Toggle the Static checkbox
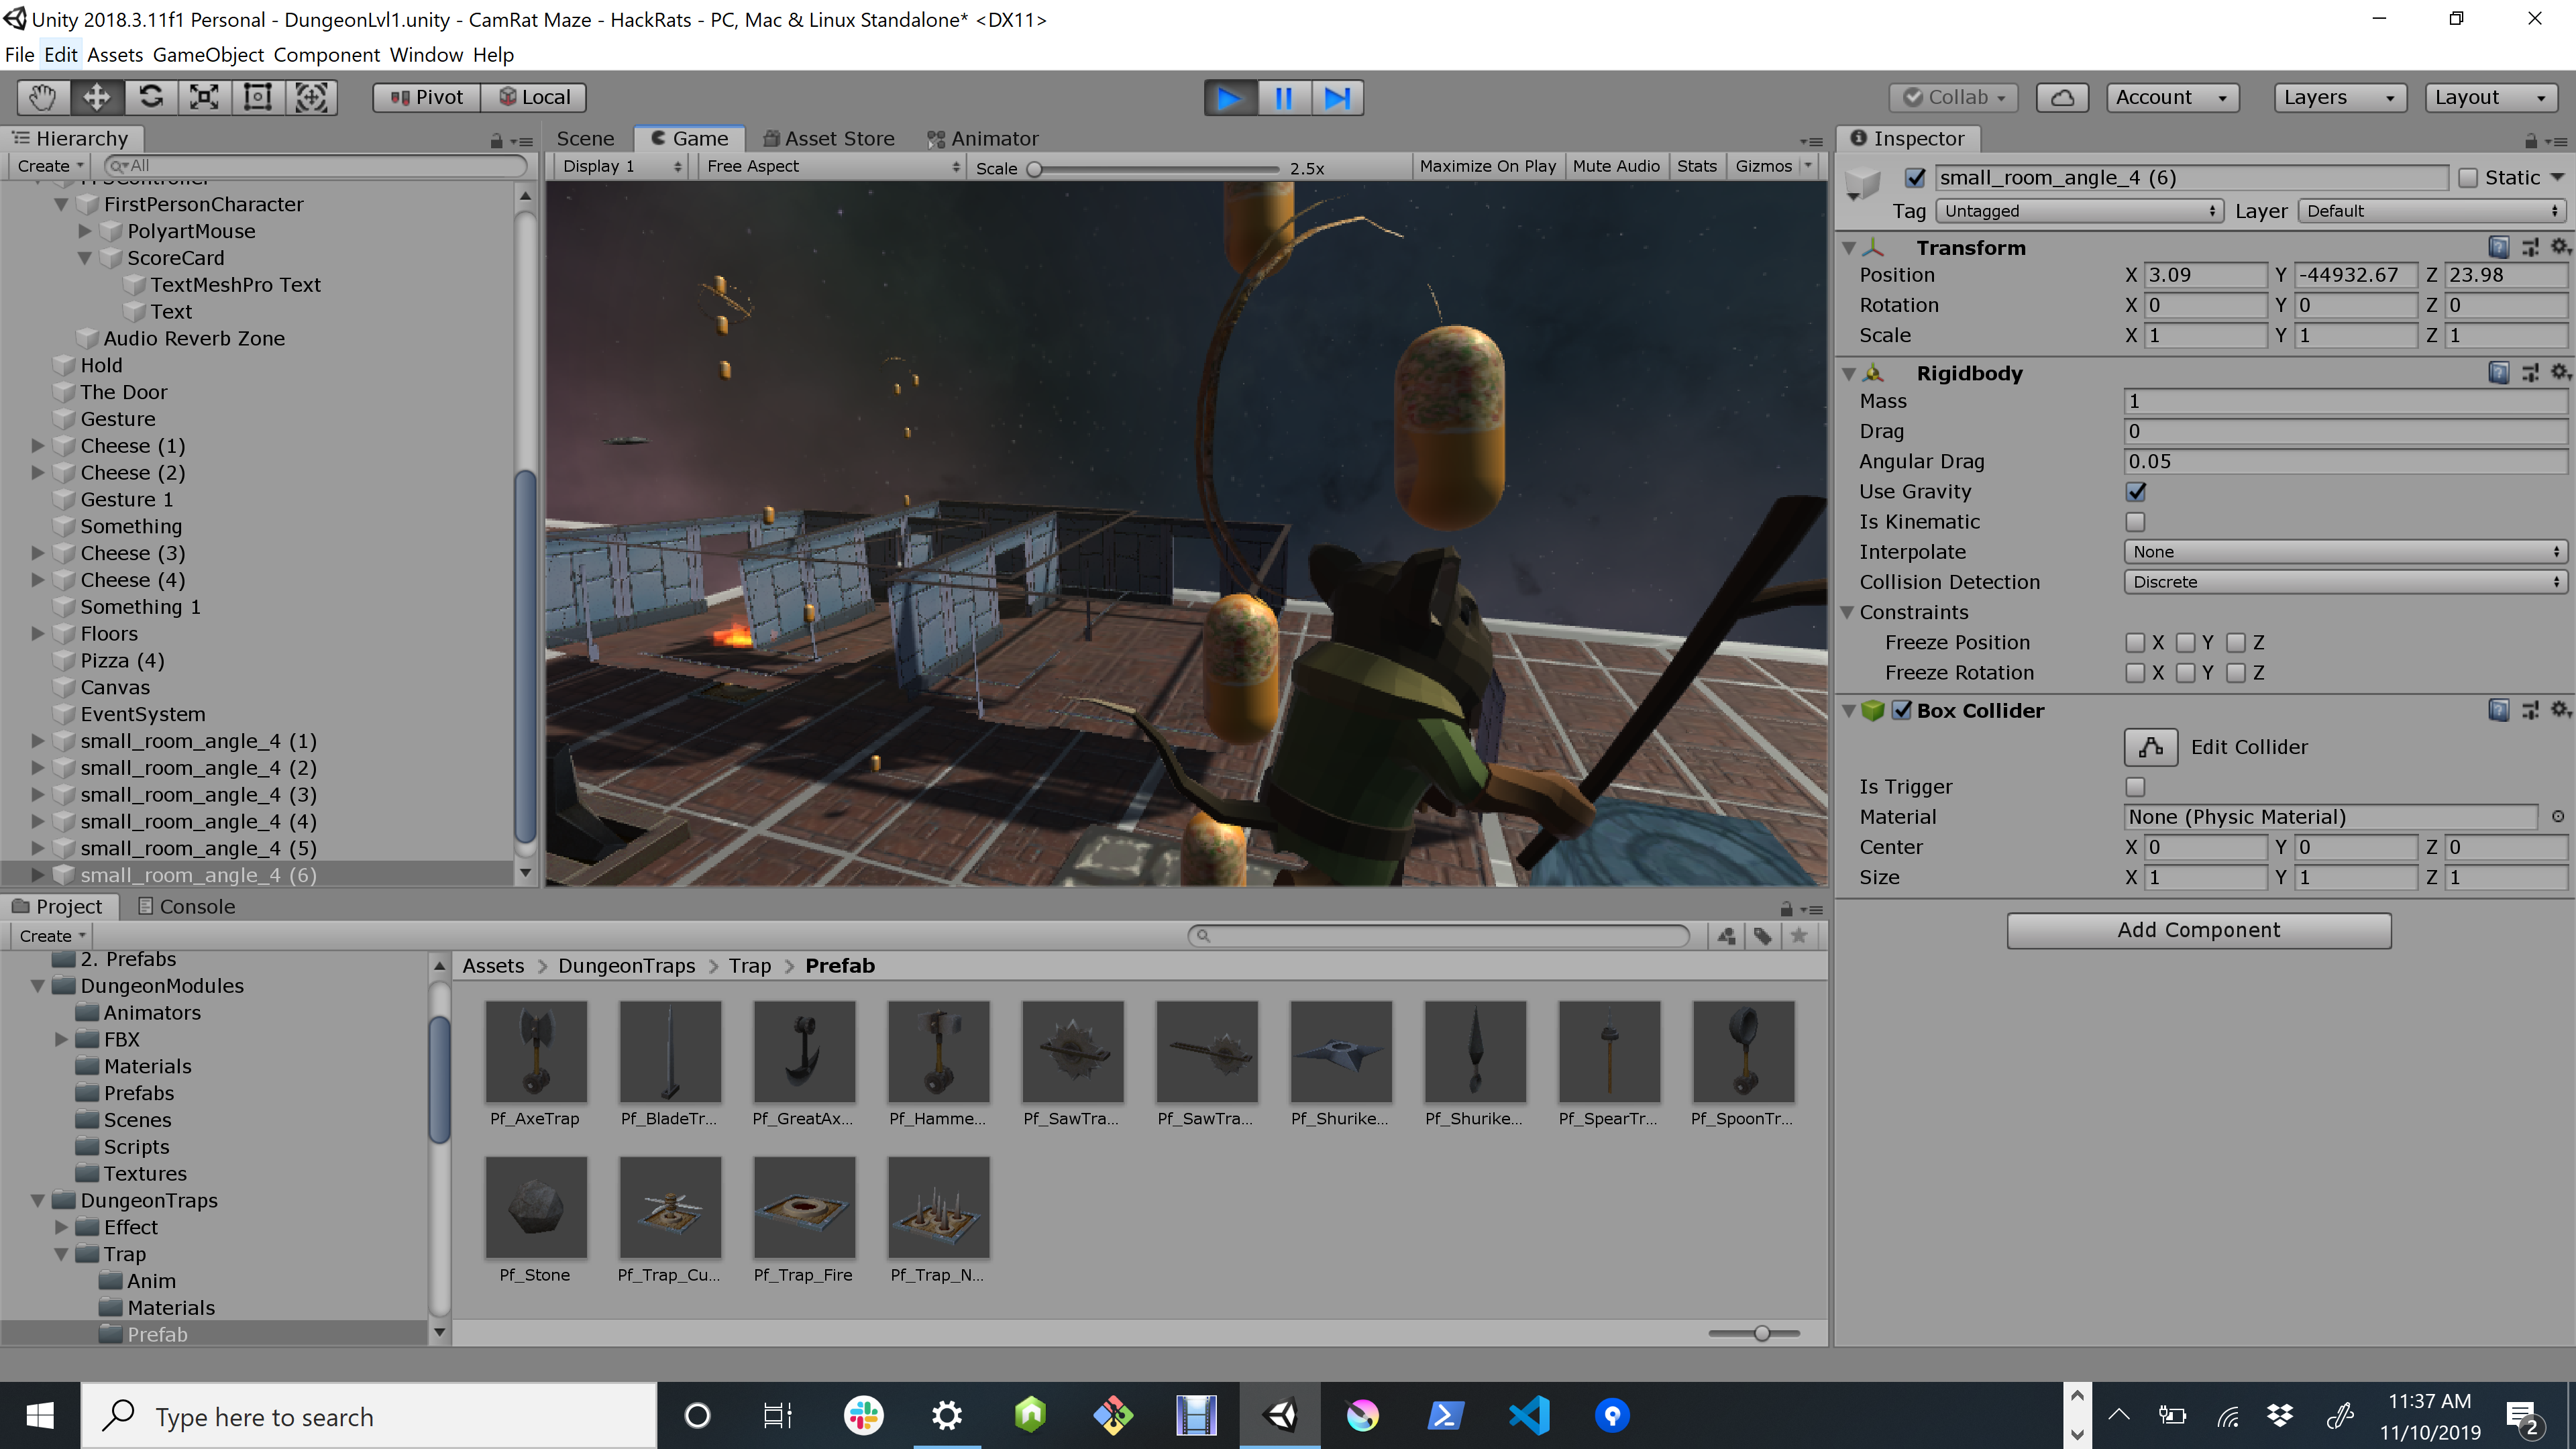 coord(2468,178)
